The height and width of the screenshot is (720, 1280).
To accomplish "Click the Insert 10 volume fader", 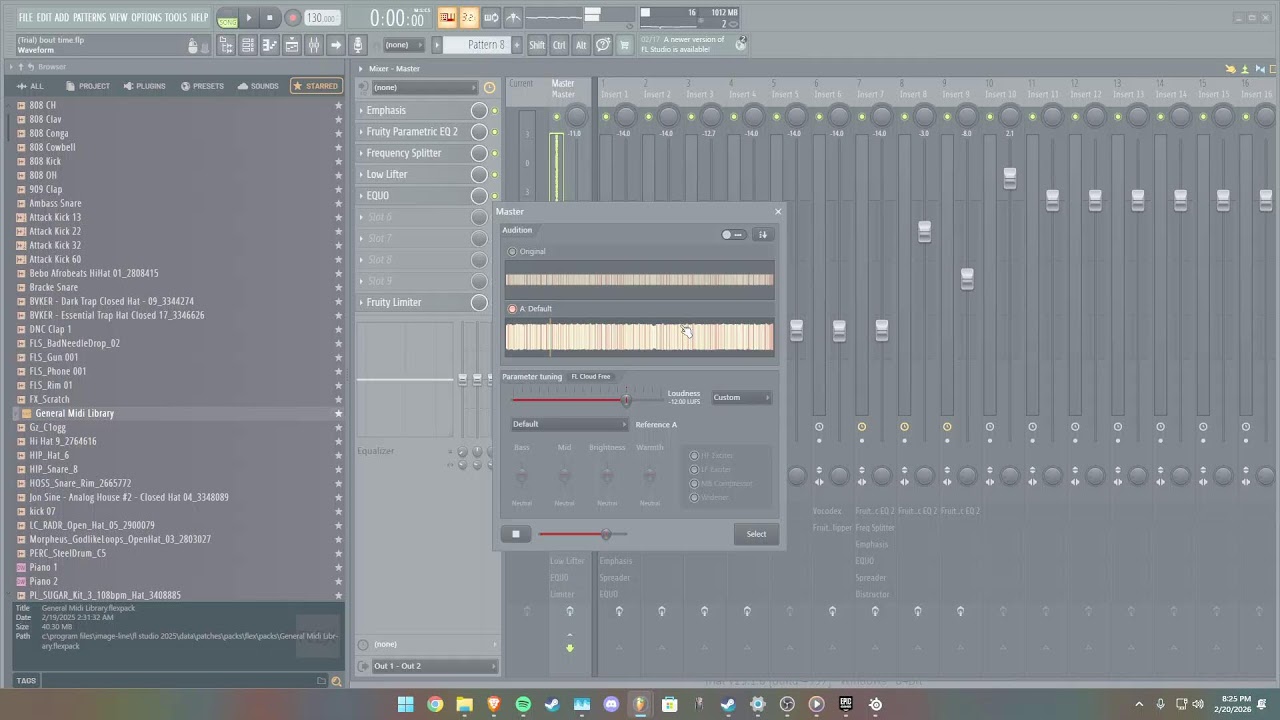I will click(x=1009, y=178).
